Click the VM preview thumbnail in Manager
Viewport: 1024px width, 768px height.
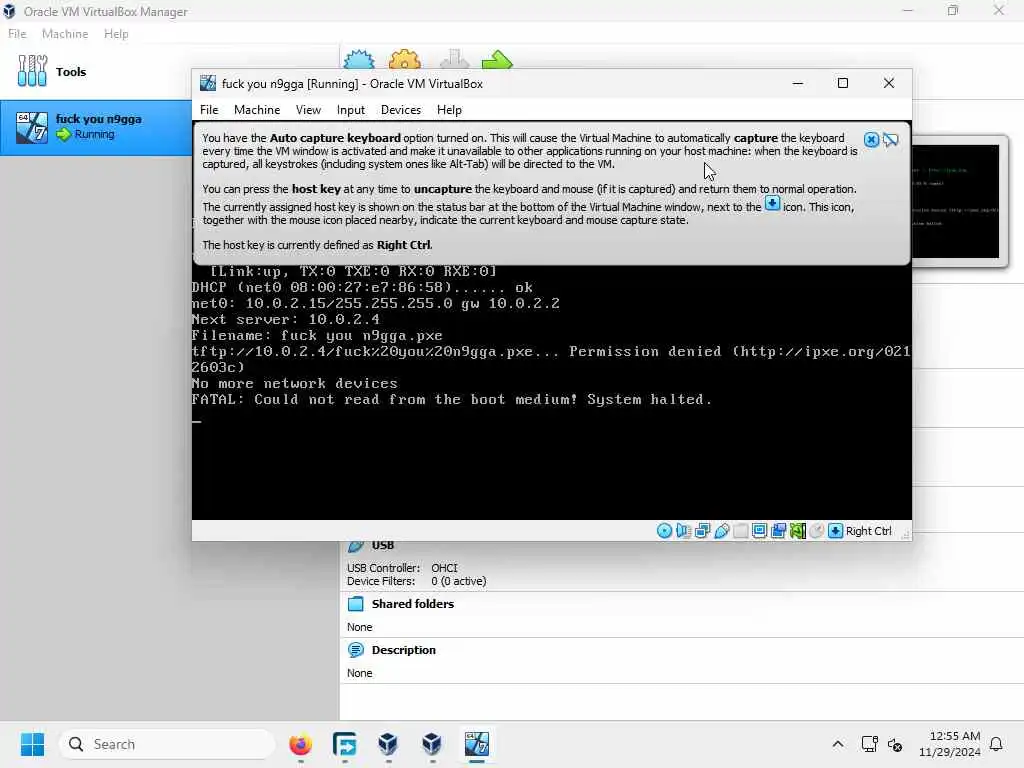click(x=955, y=201)
